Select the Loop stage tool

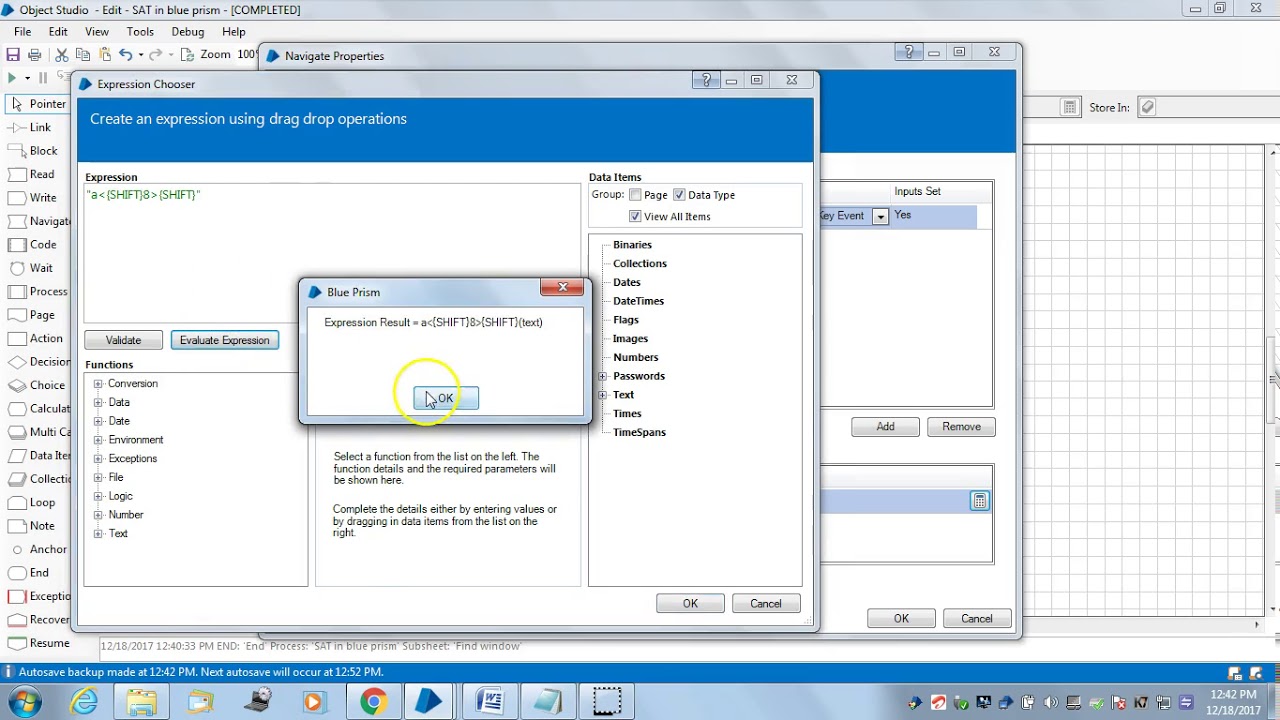pyautogui.click(x=32, y=502)
